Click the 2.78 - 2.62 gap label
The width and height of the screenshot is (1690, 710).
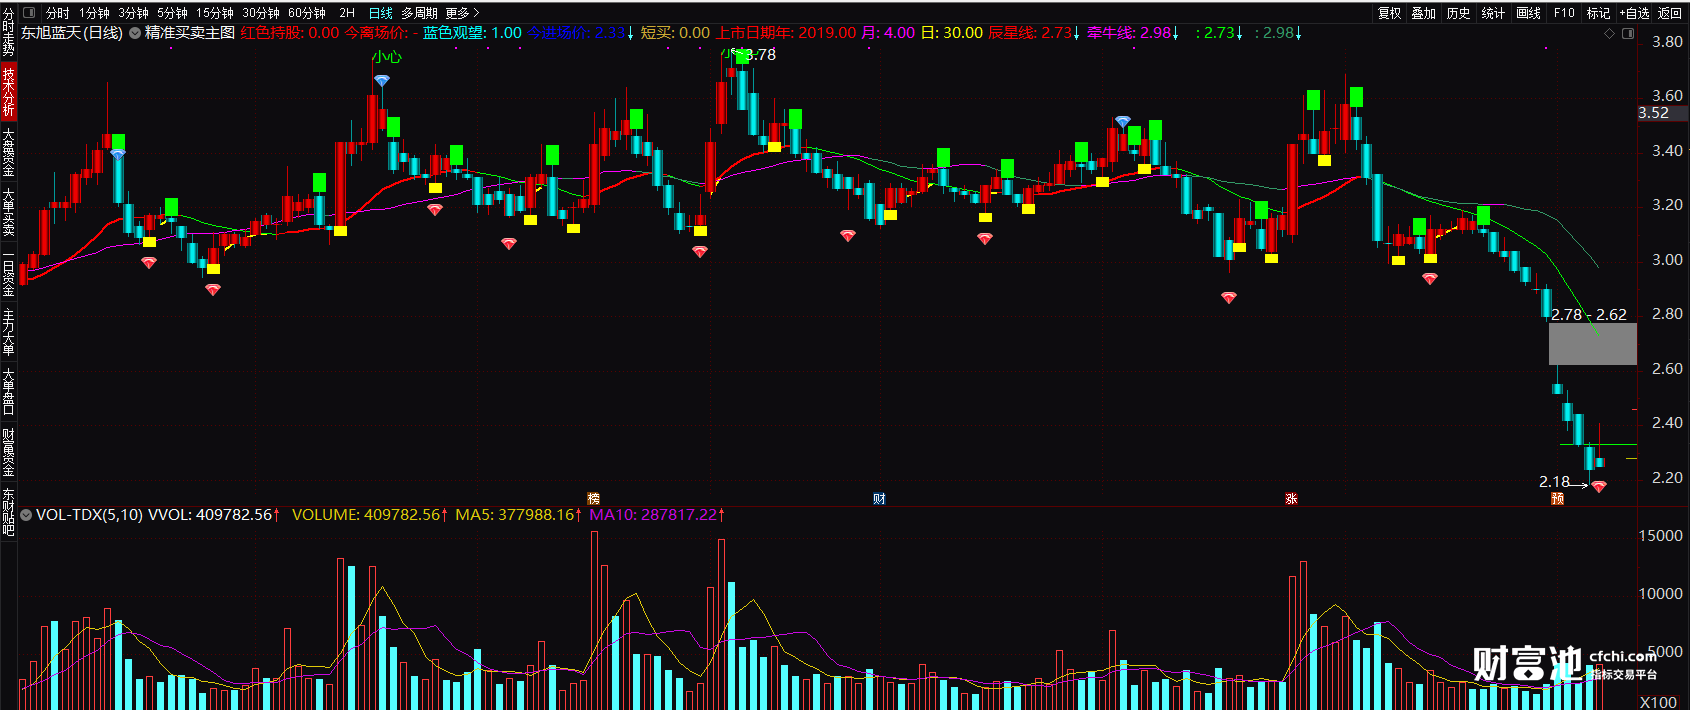click(1589, 315)
